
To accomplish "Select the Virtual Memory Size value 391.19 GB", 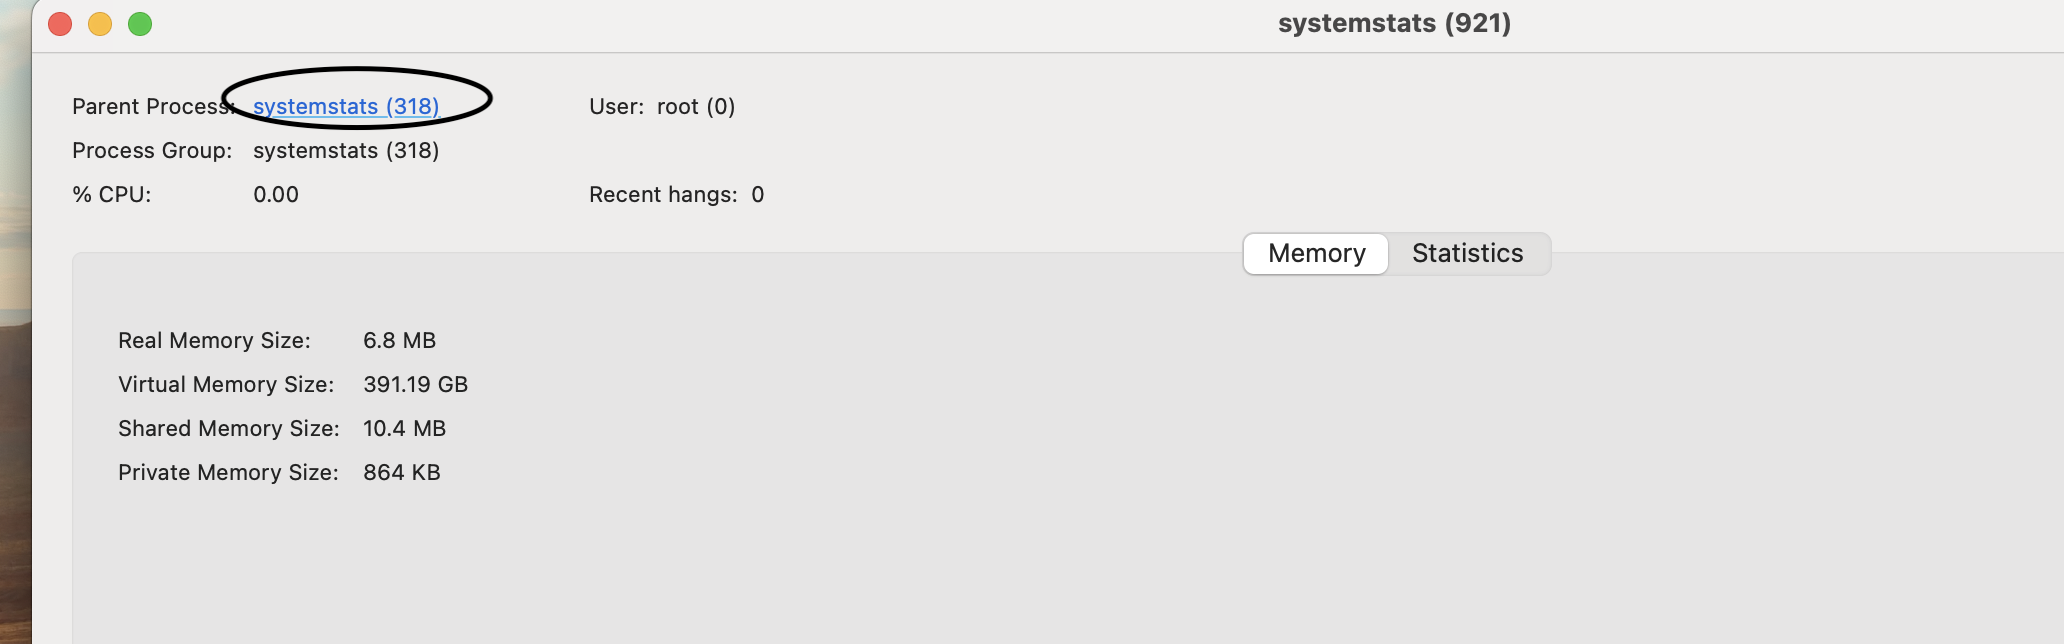I will point(415,384).
